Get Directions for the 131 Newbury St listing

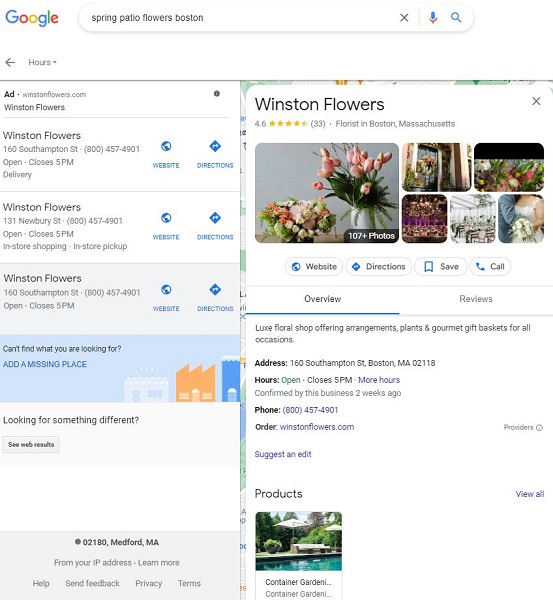click(215, 226)
